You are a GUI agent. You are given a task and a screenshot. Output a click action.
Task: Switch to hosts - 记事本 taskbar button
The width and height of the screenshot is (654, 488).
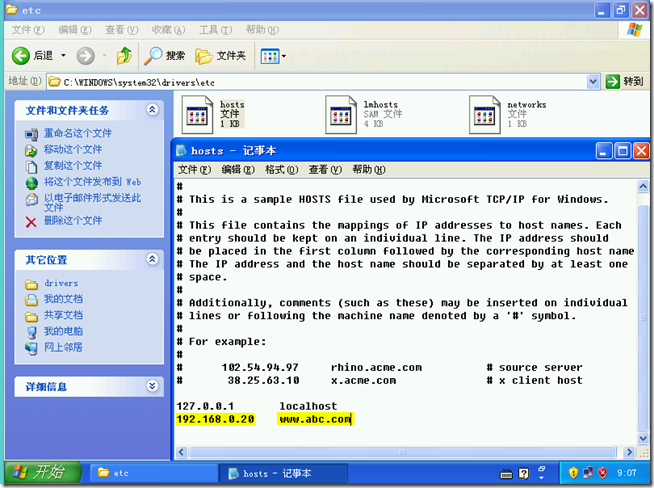coord(283,473)
